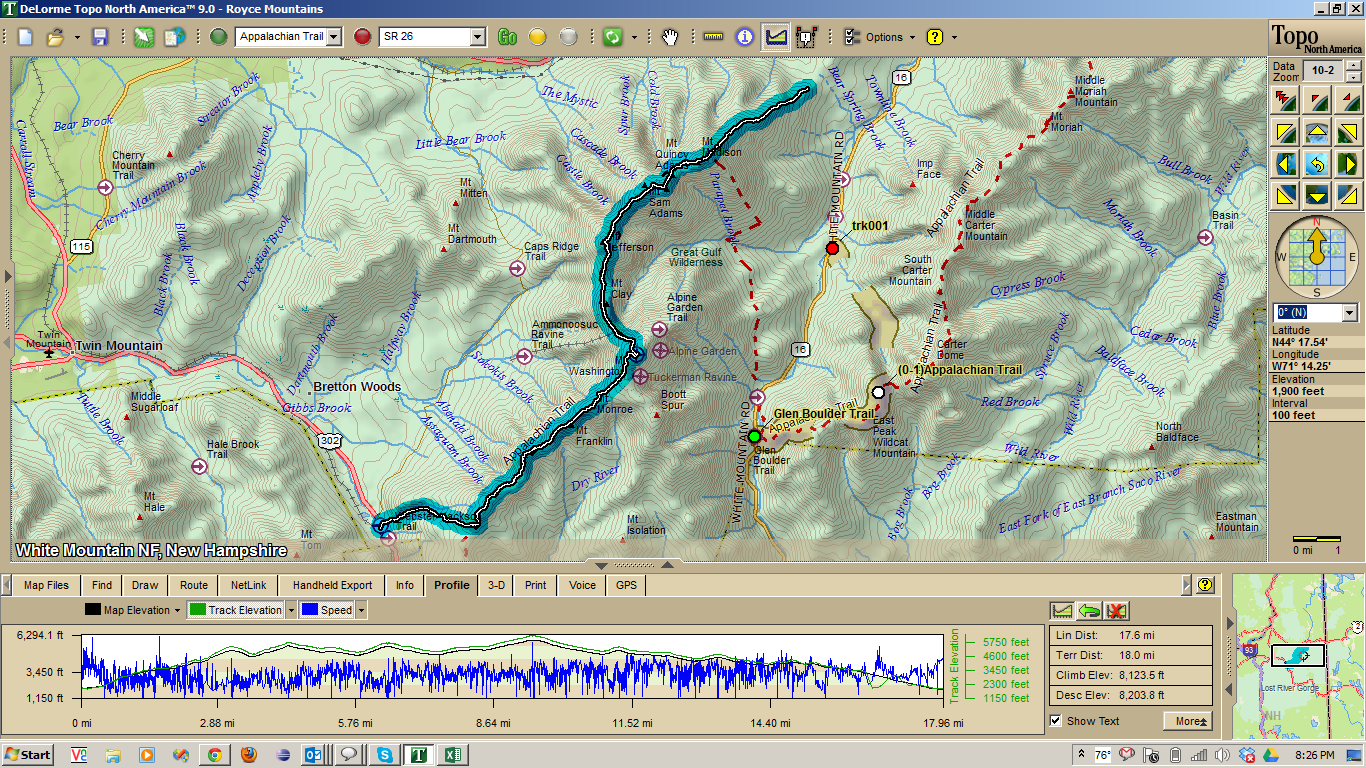The width and height of the screenshot is (1366, 768).
Task: Activate the elevation Profile toolbar icon
Action: 776,36
